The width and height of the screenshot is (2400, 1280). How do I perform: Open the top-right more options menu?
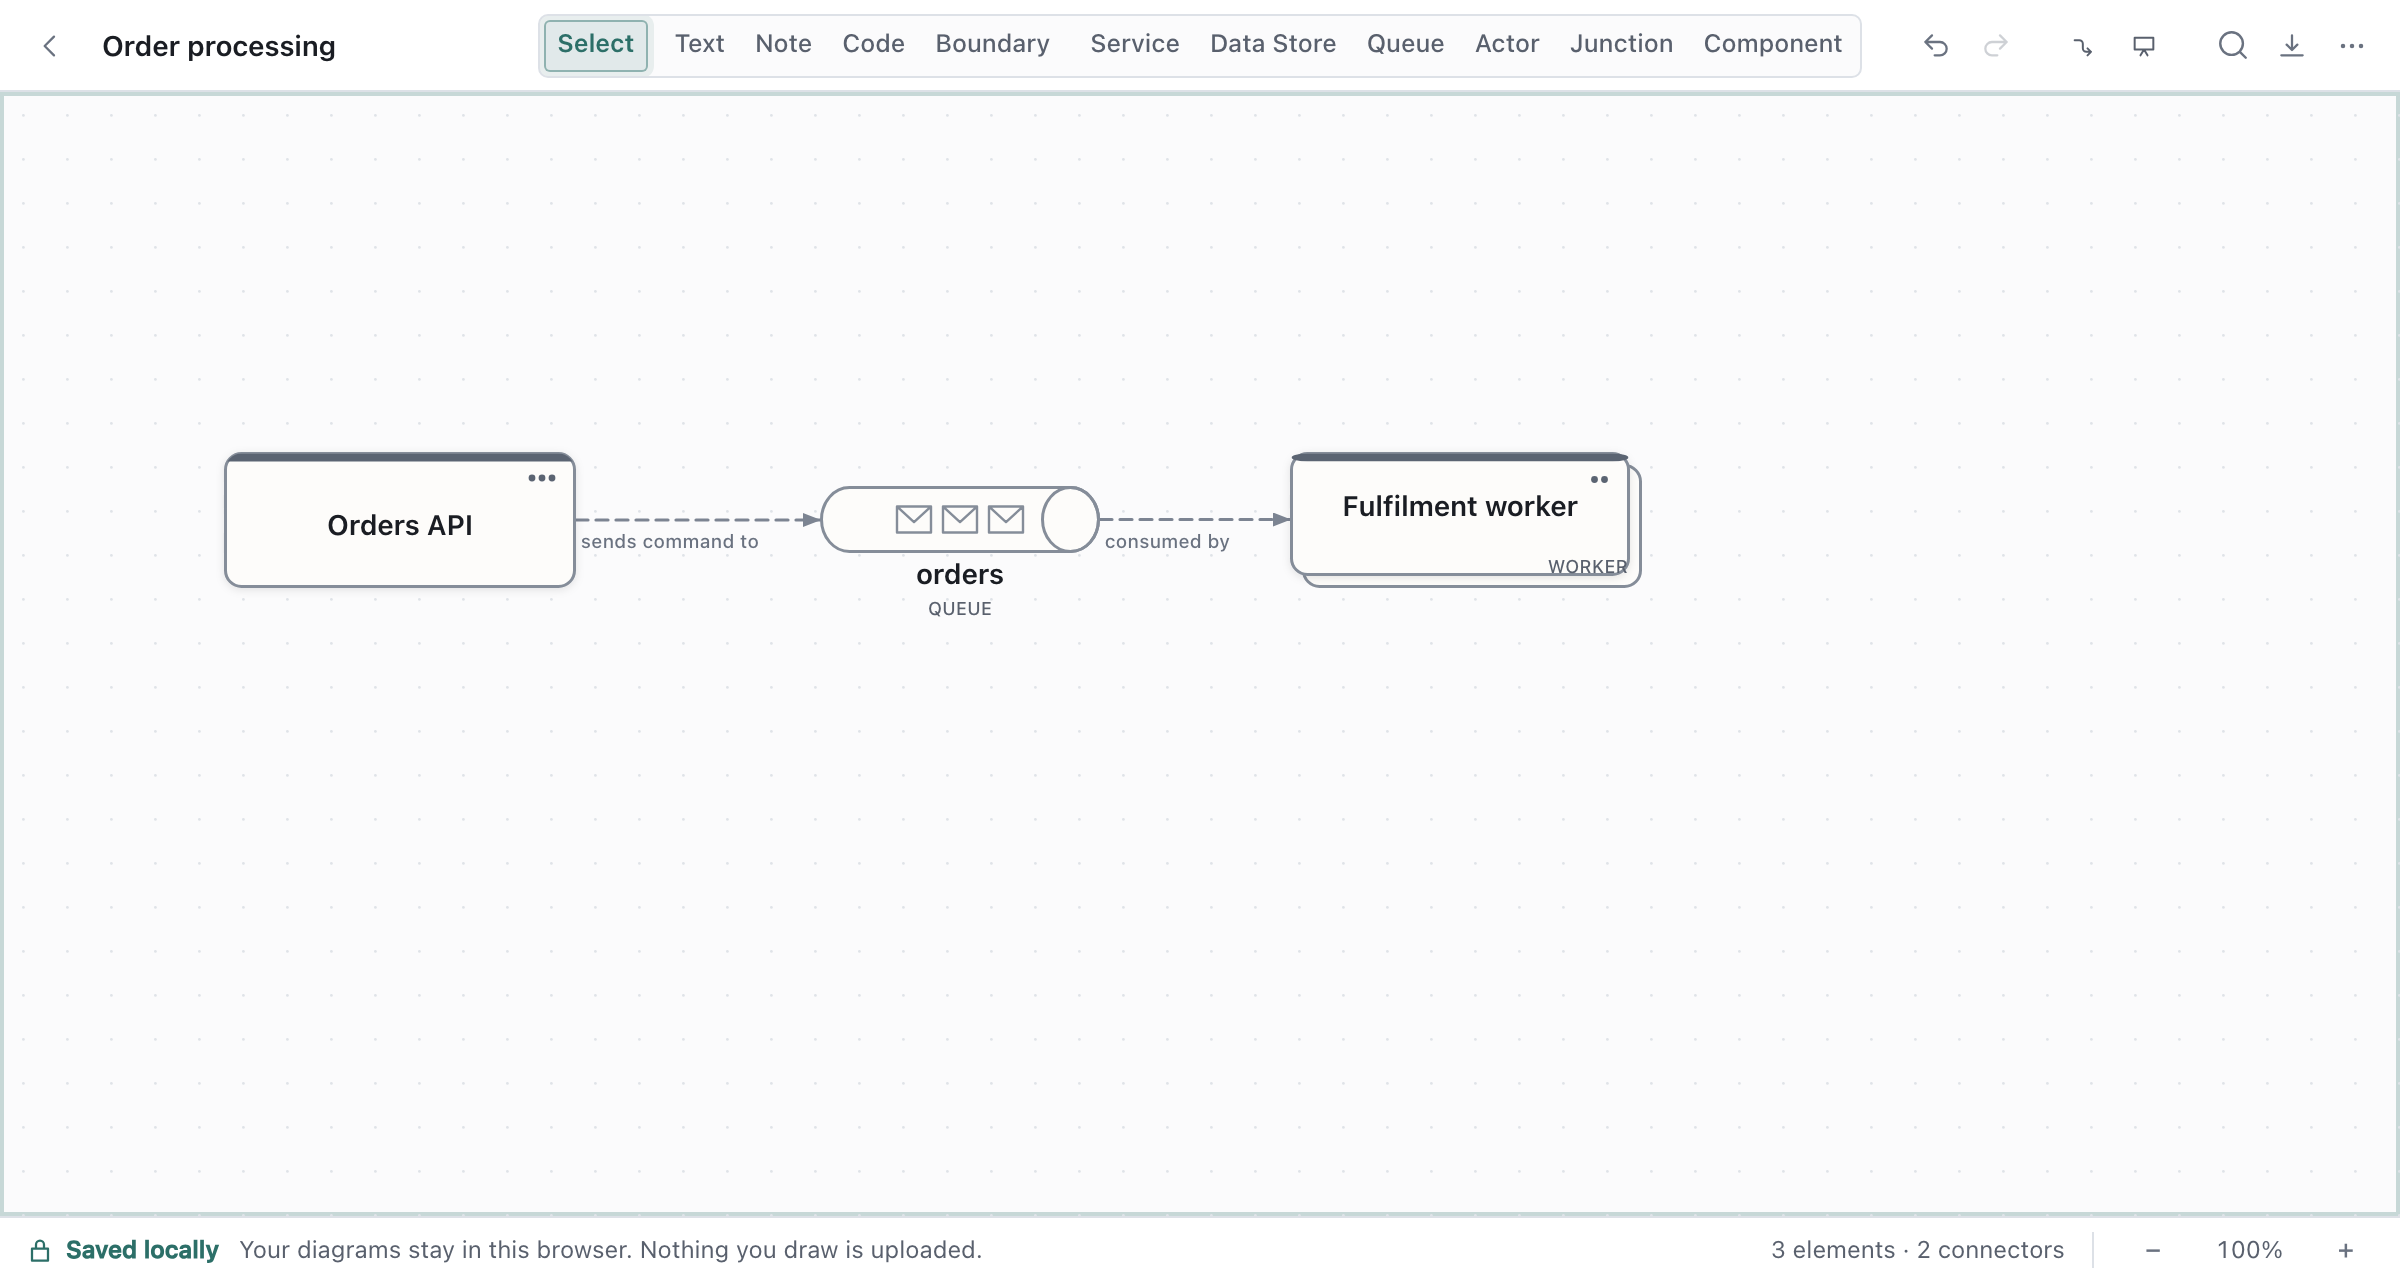pyautogui.click(x=2352, y=46)
